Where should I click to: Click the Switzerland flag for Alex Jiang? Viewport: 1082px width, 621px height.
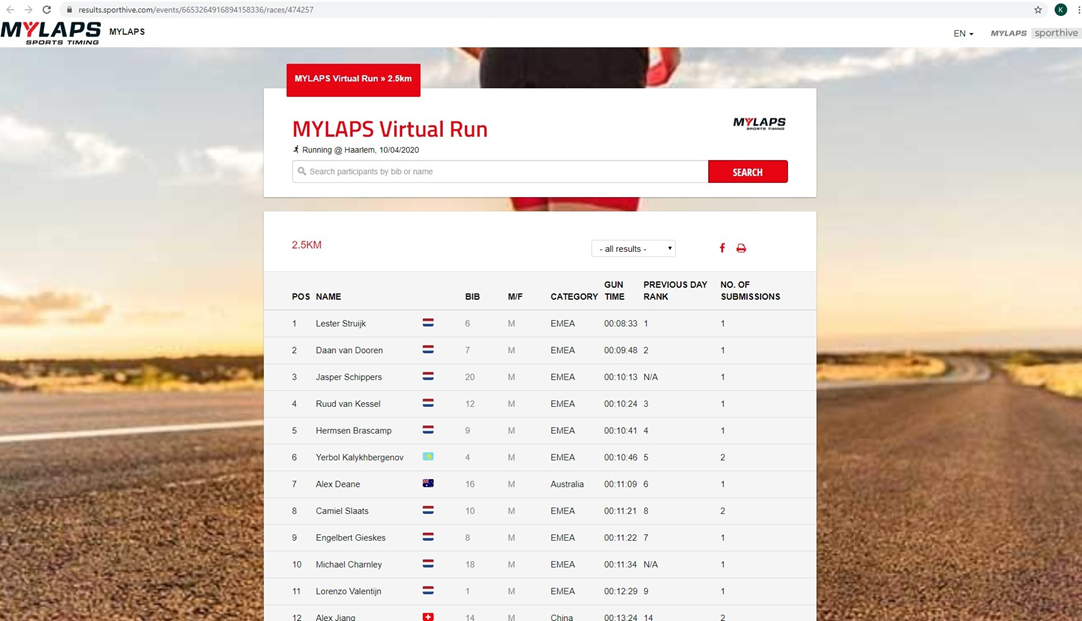coord(428,617)
